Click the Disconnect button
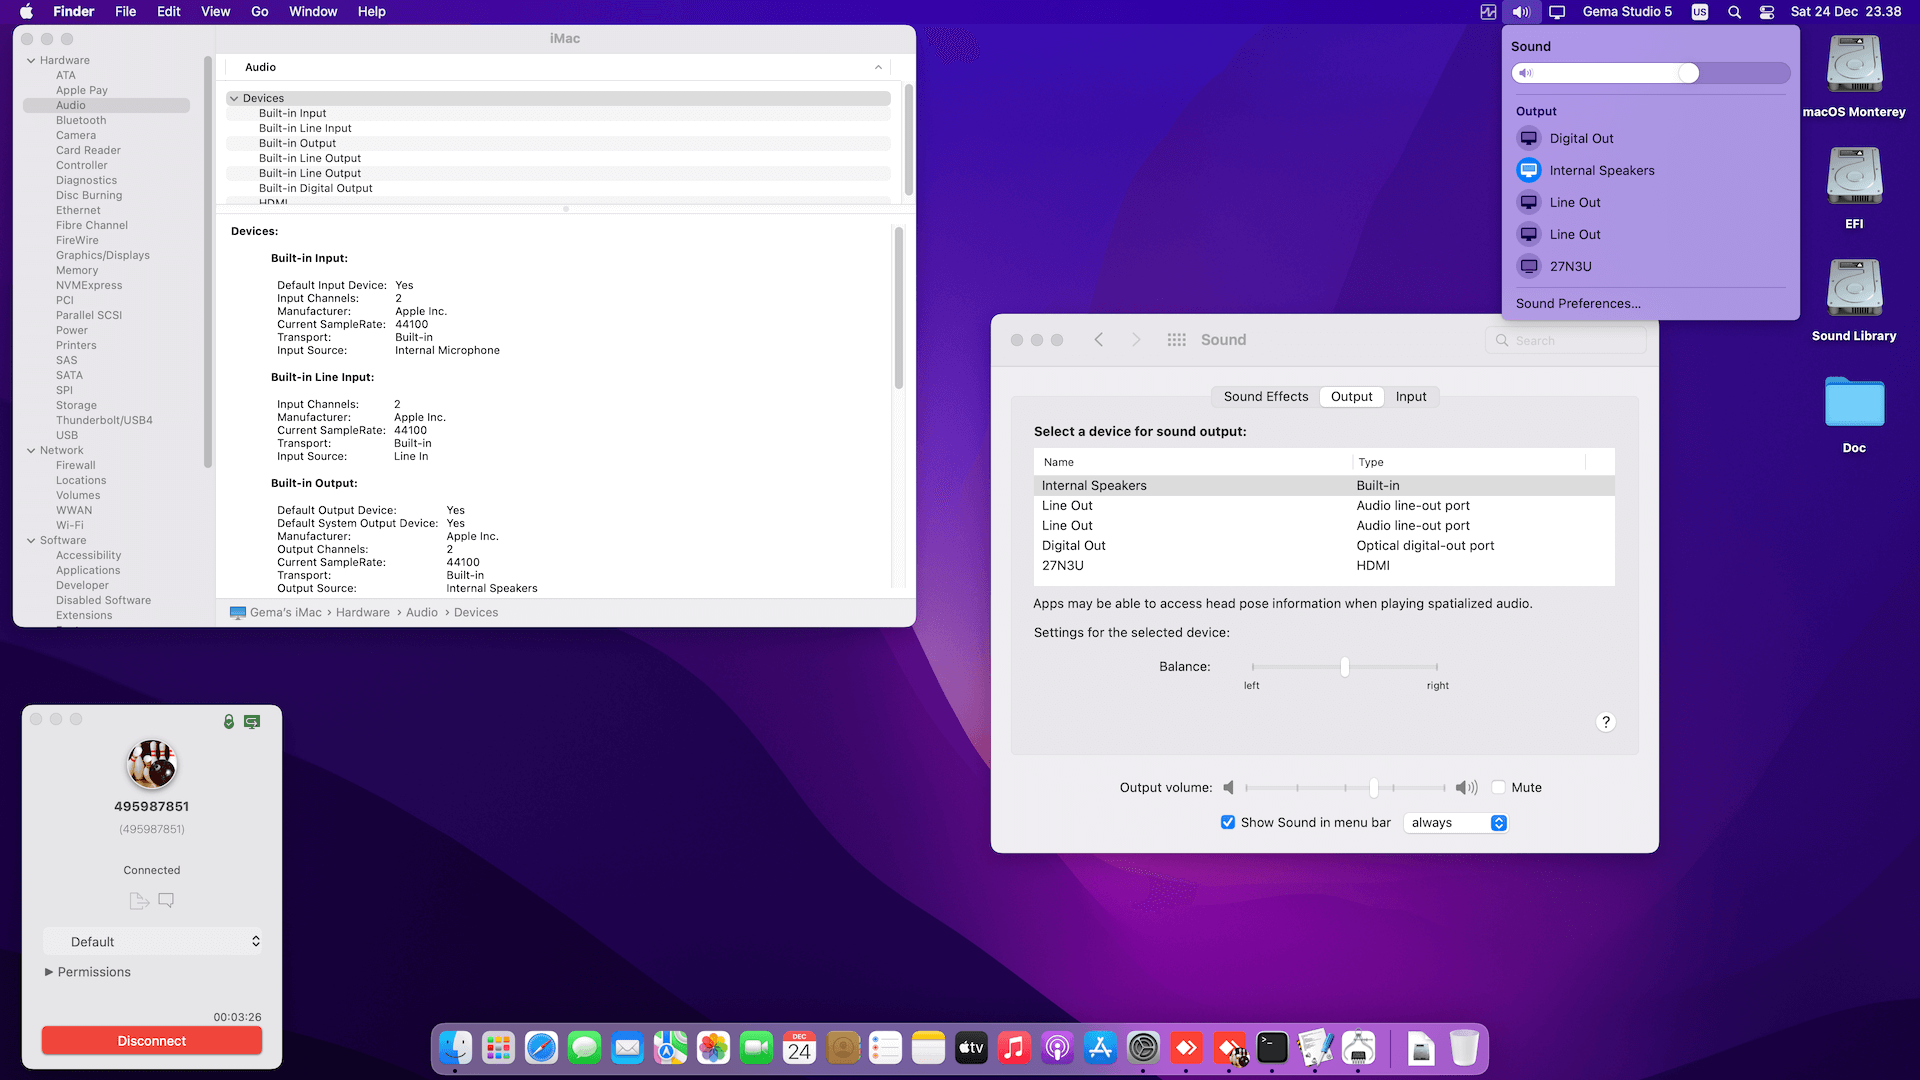Image resolution: width=1920 pixels, height=1080 pixels. 151,1040
